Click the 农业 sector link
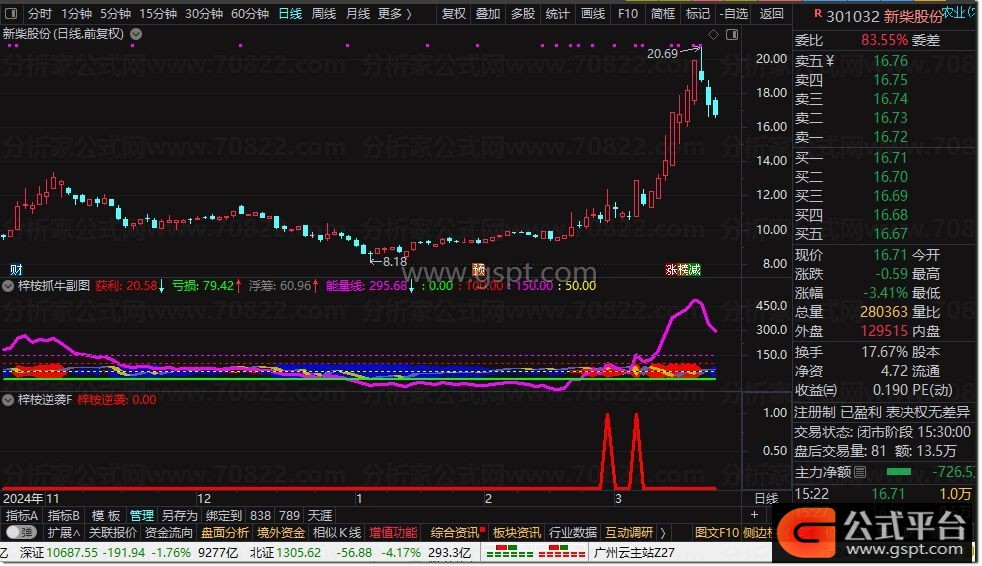The width and height of the screenshot is (982, 566). click(x=953, y=12)
